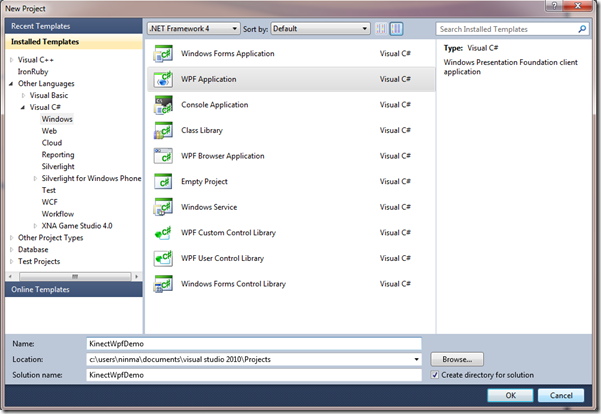Image resolution: width=601 pixels, height=414 pixels.
Task: Click the WPF Application template icon
Action: 161,80
